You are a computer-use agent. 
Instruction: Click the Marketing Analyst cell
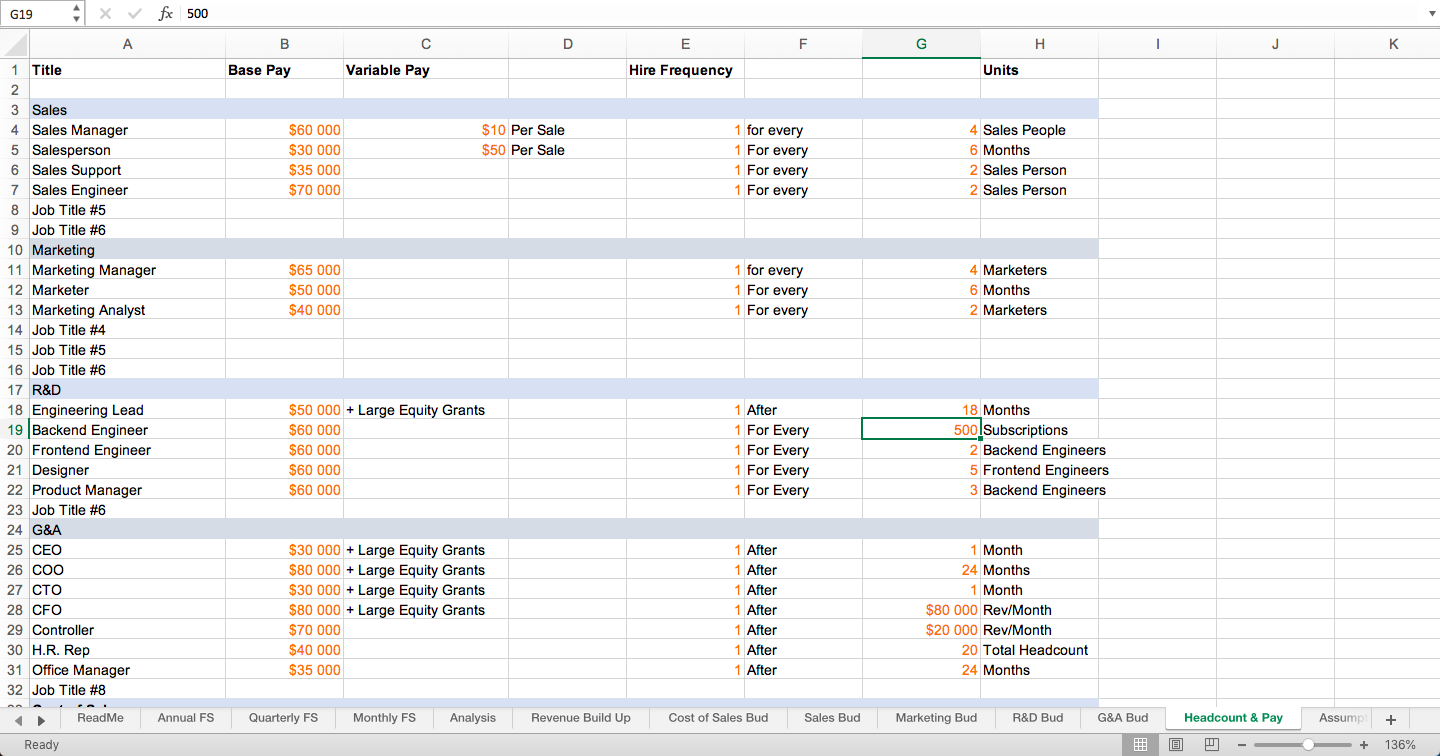click(127, 310)
